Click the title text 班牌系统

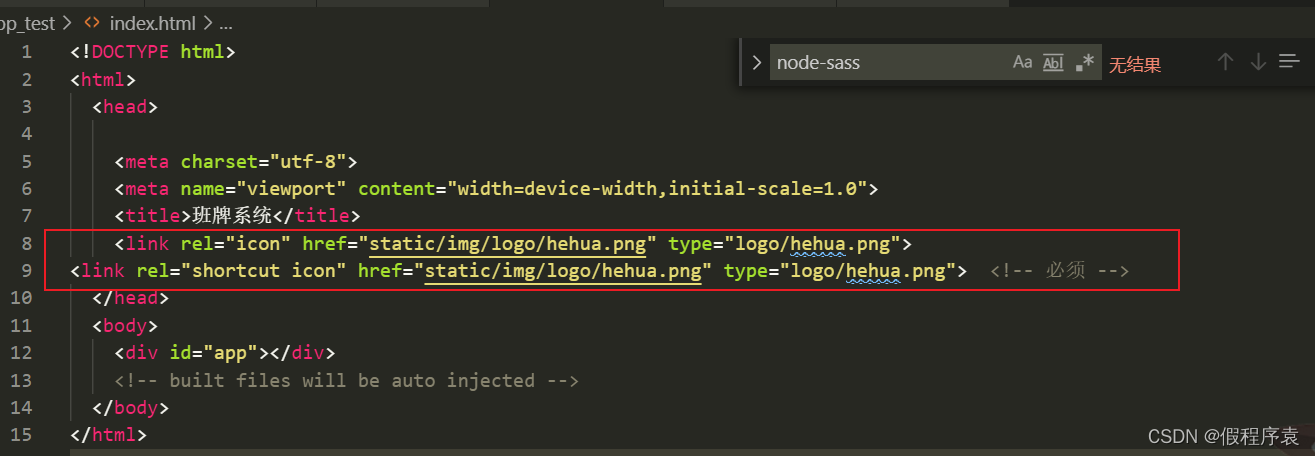coord(232,215)
